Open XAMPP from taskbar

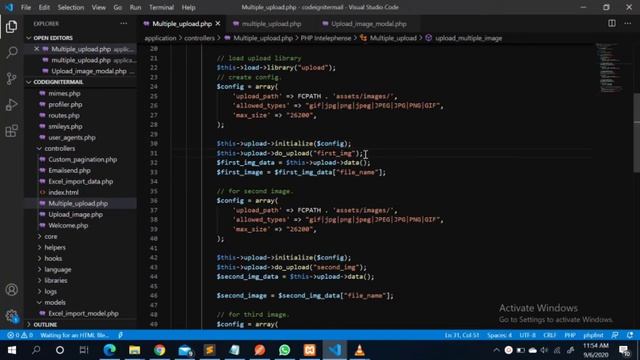click(309, 350)
